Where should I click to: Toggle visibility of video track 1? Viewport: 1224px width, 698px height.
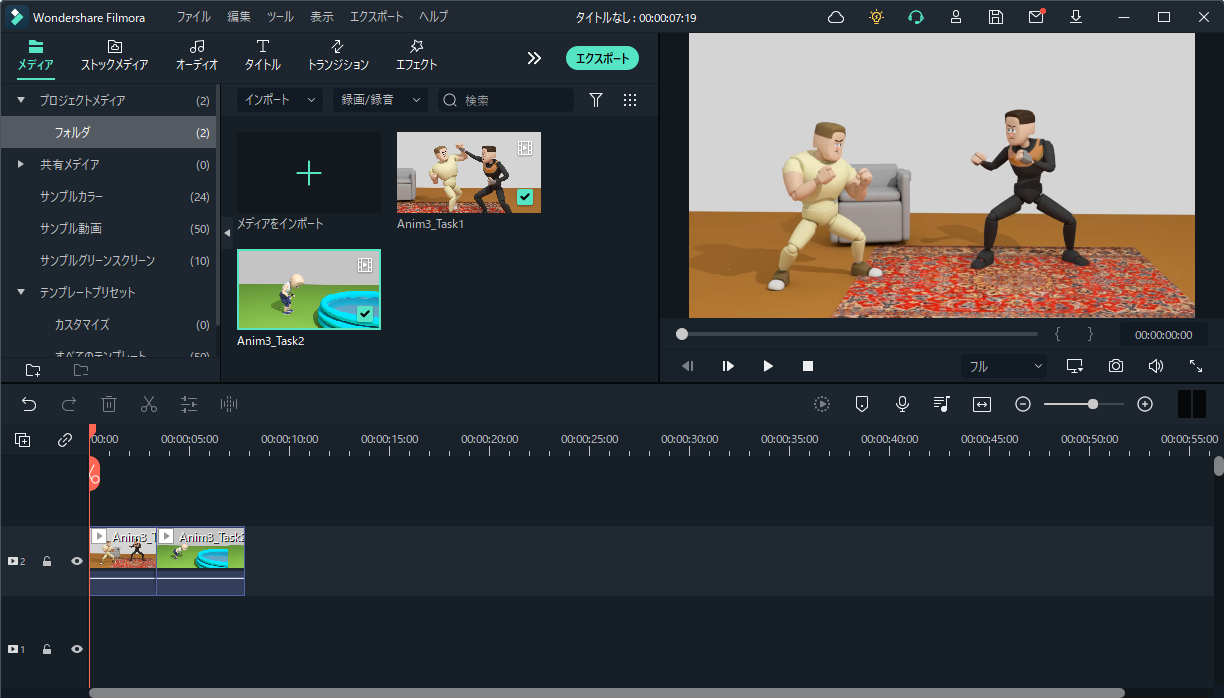point(77,649)
